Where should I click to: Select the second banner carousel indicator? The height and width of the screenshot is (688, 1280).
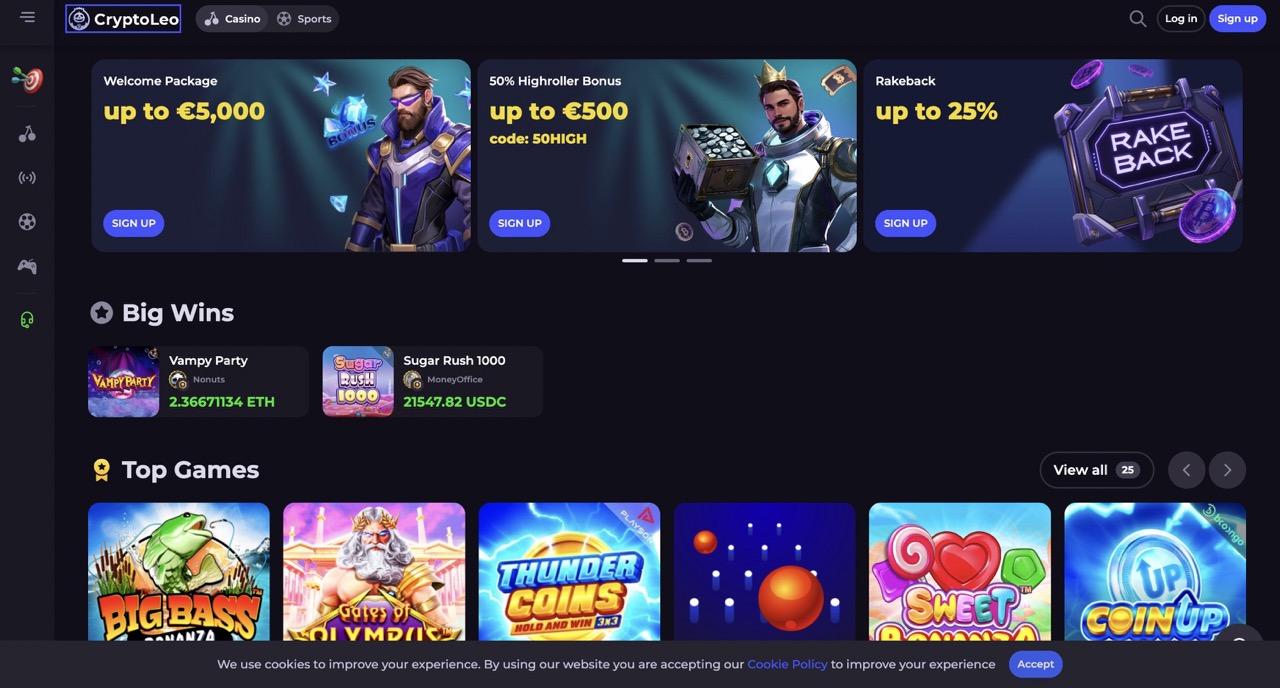pyautogui.click(x=667, y=261)
